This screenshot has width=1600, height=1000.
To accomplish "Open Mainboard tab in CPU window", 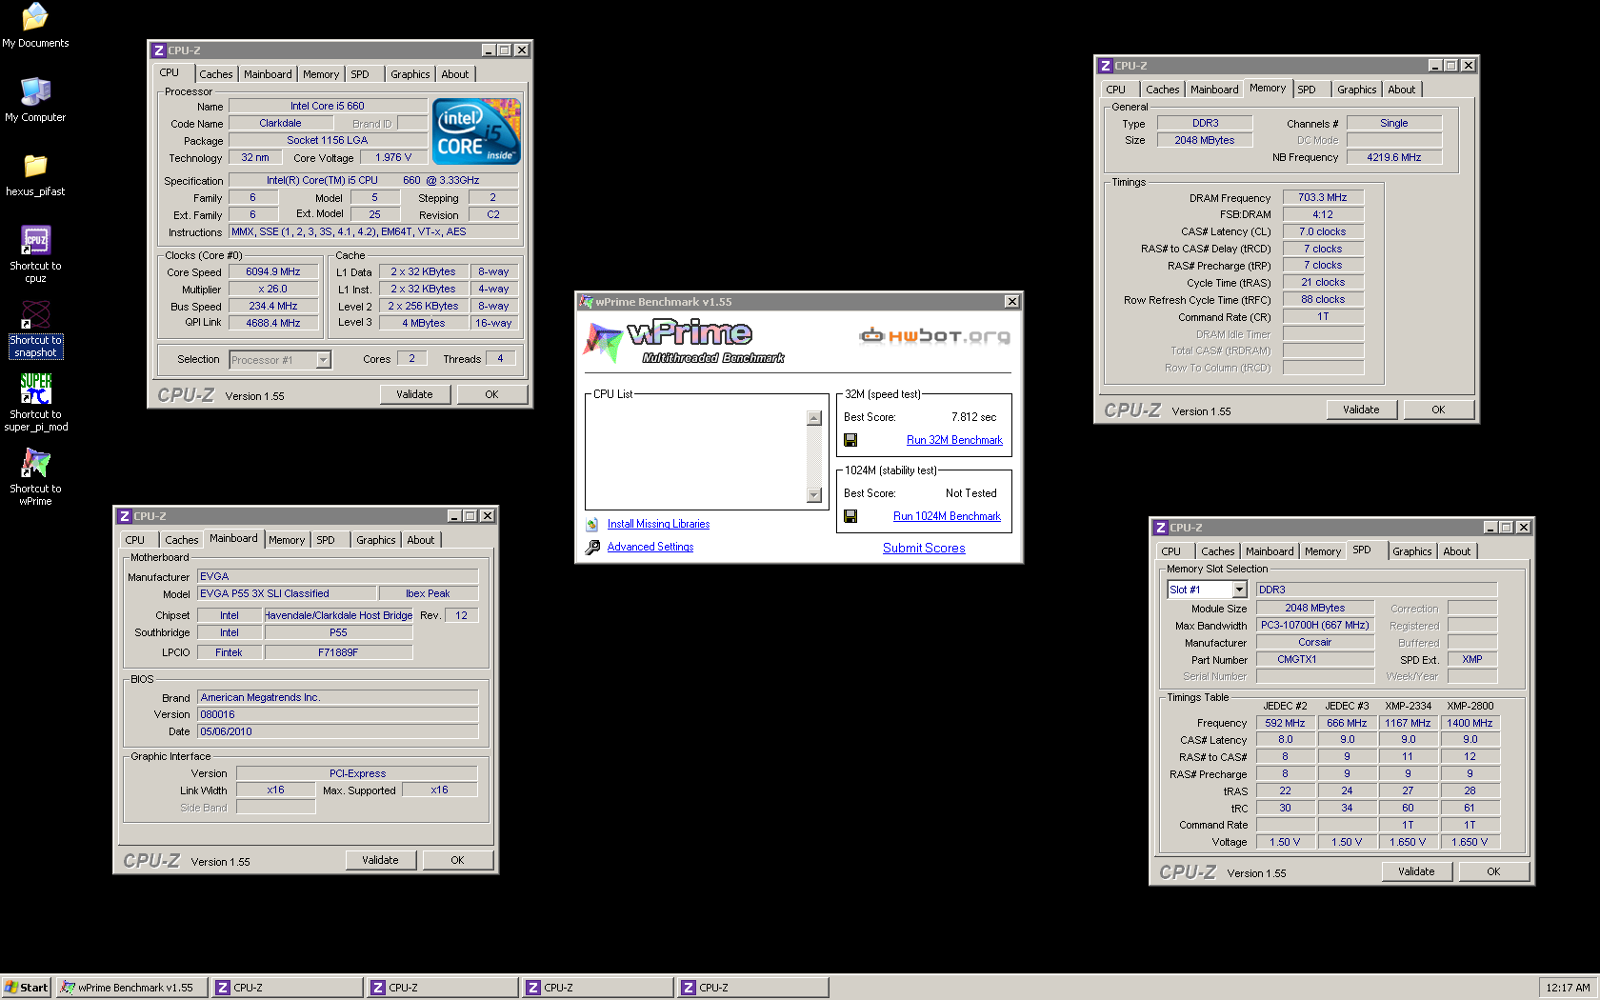I will coord(268,74).
